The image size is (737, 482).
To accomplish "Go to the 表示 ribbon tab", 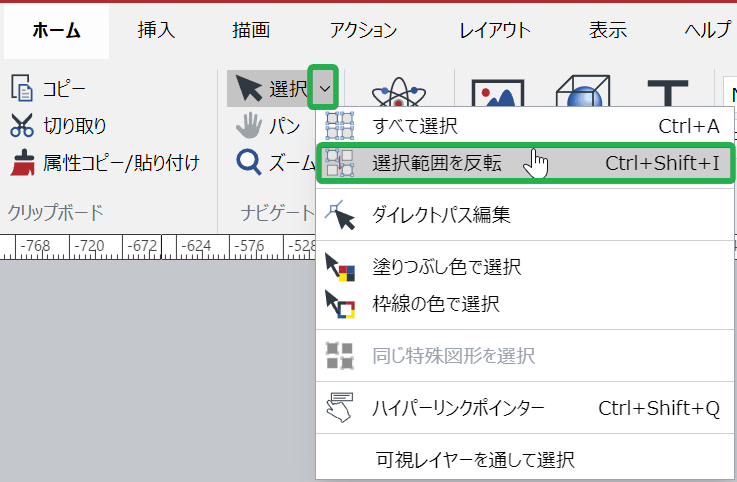I will (608, 31).
